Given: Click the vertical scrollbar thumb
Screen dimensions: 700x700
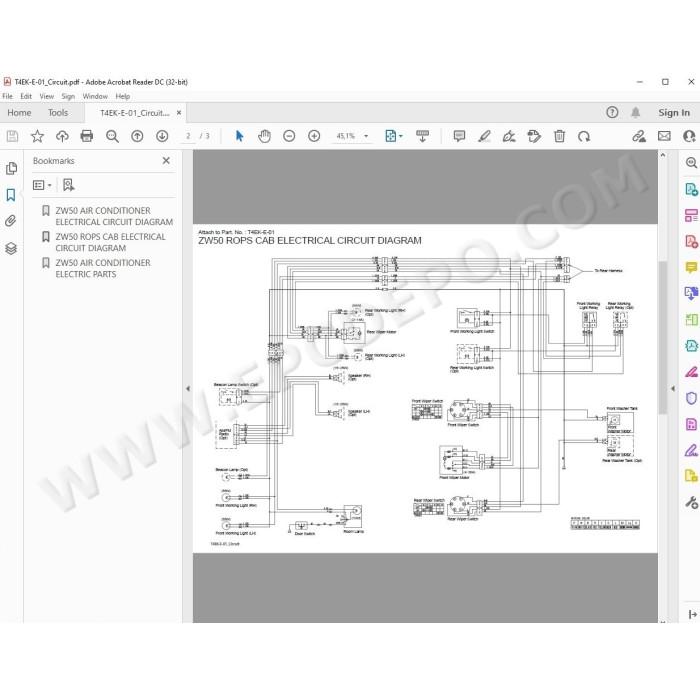Looking at the screenshot, I should coord(662,337).
